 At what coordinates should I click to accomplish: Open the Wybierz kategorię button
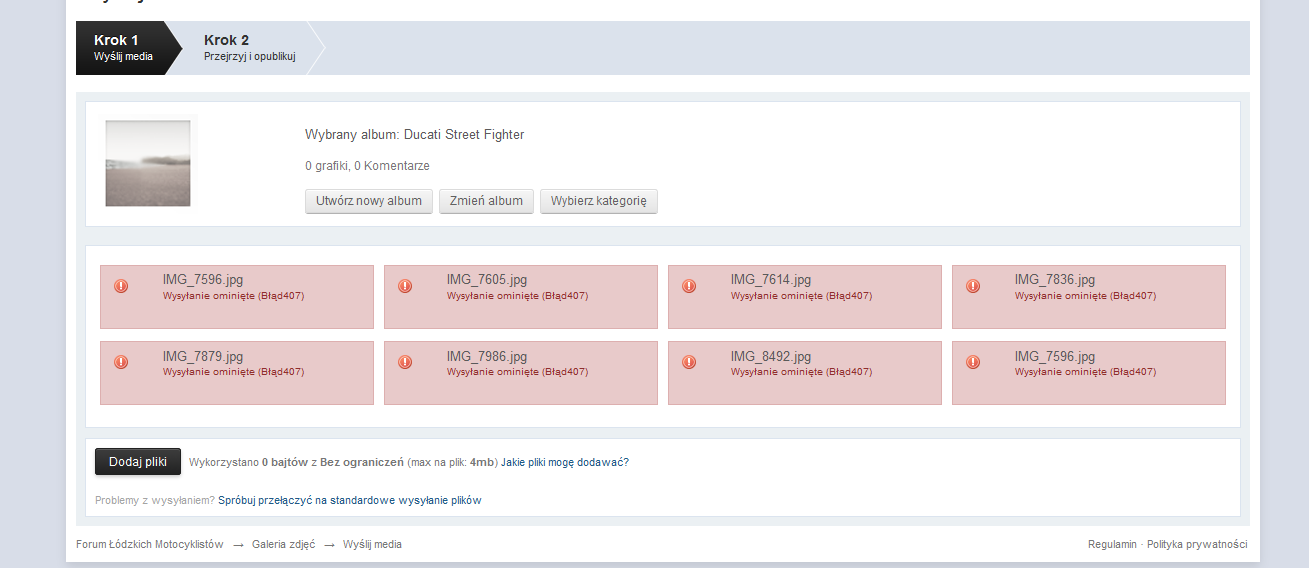click(598, 201)
